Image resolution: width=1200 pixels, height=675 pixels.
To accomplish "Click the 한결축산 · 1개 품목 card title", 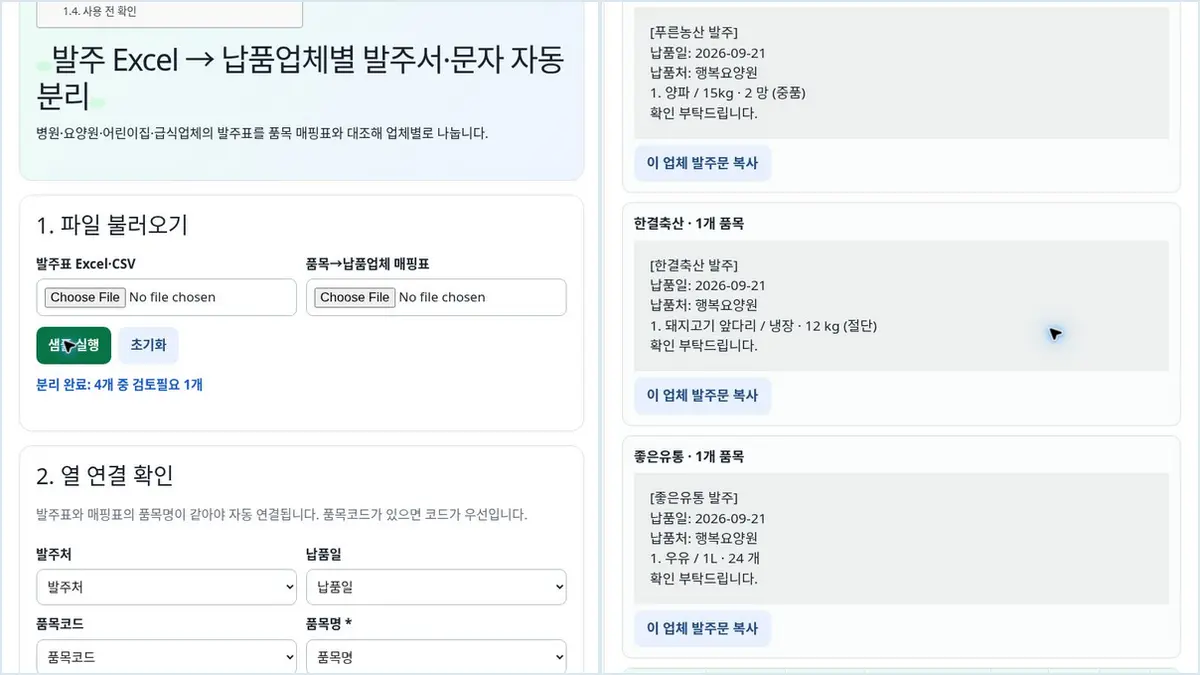I will tap(689, 224).
